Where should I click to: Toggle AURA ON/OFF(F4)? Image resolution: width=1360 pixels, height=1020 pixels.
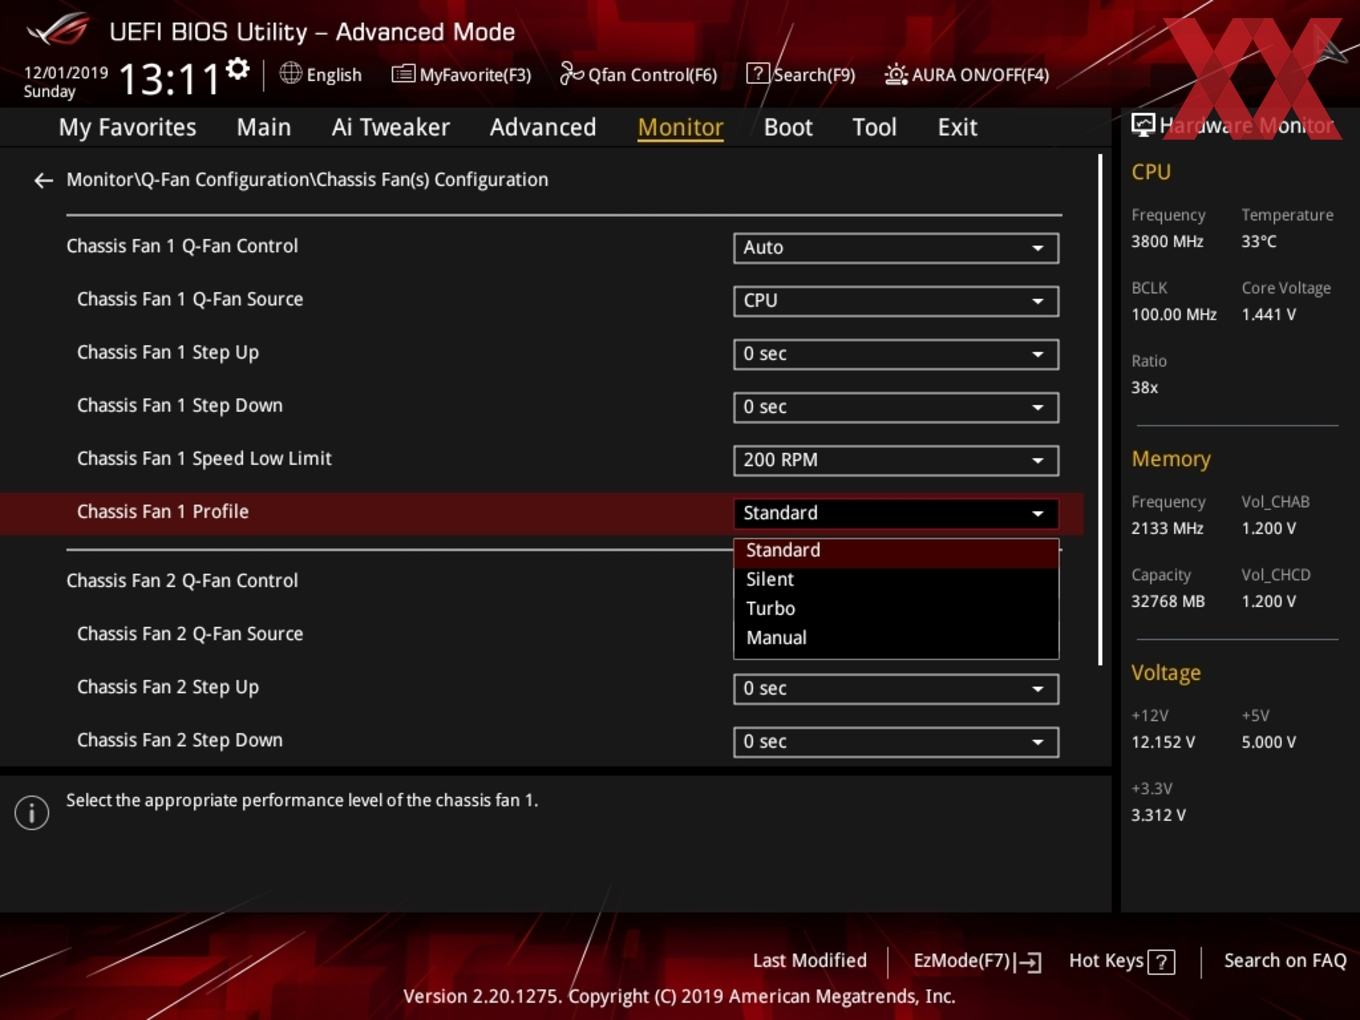tap(967, 75)
